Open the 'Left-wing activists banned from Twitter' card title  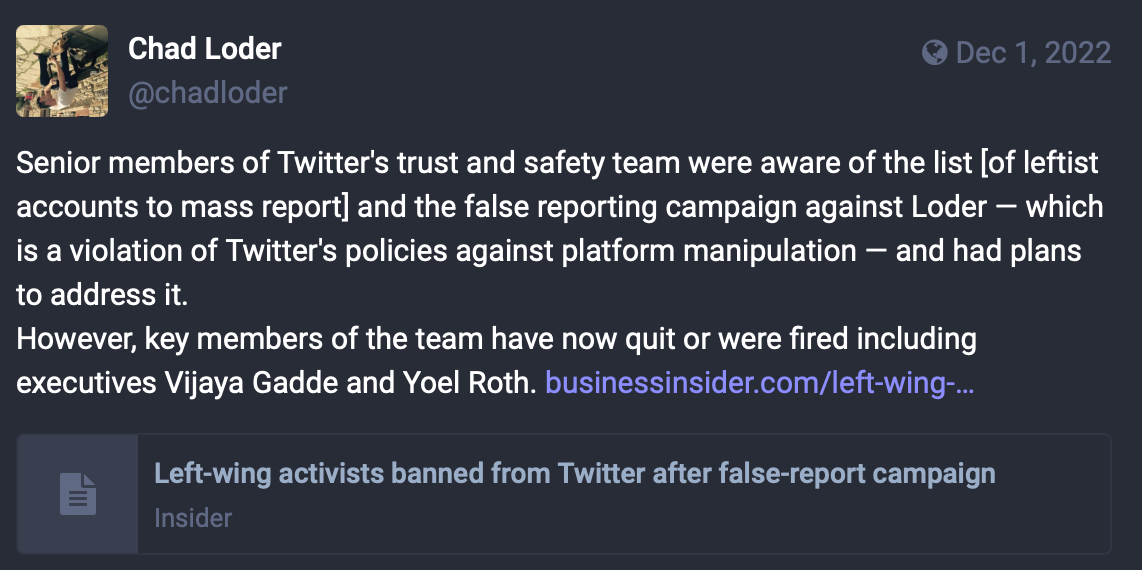[x=575, y=473]
